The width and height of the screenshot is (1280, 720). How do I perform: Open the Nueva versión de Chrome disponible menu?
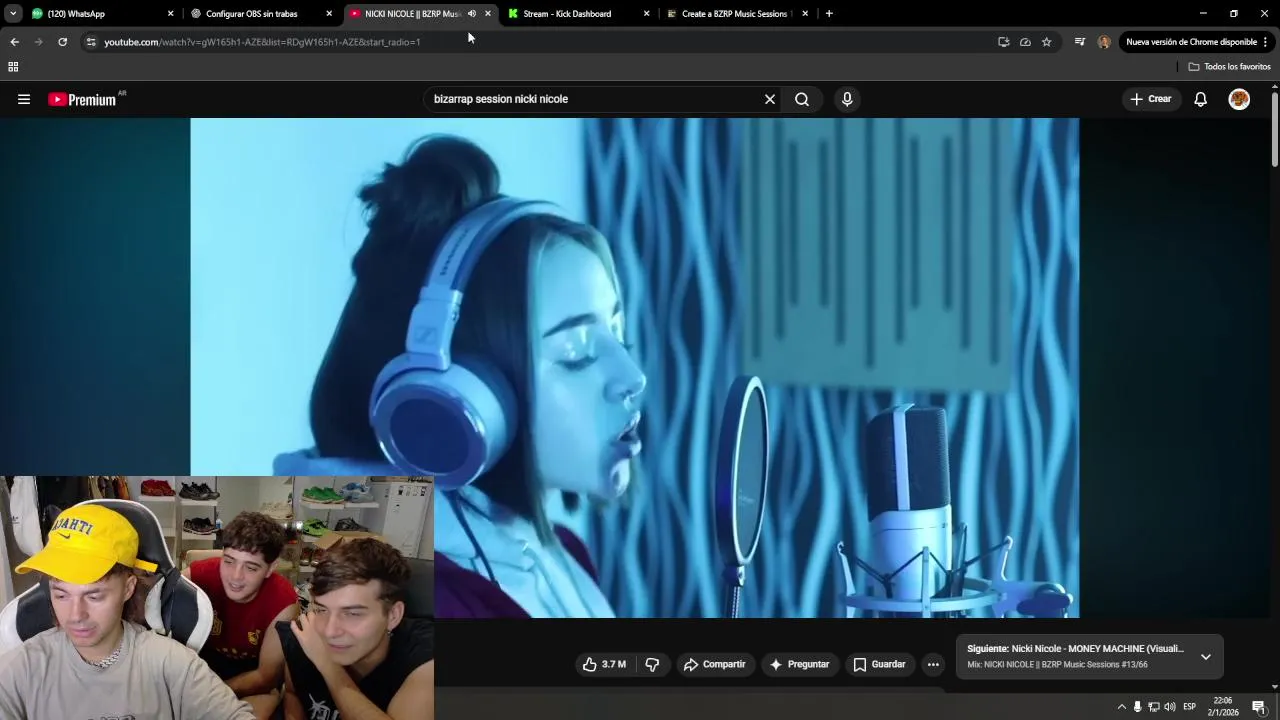pyautogui.click(x=1196, y=42)
